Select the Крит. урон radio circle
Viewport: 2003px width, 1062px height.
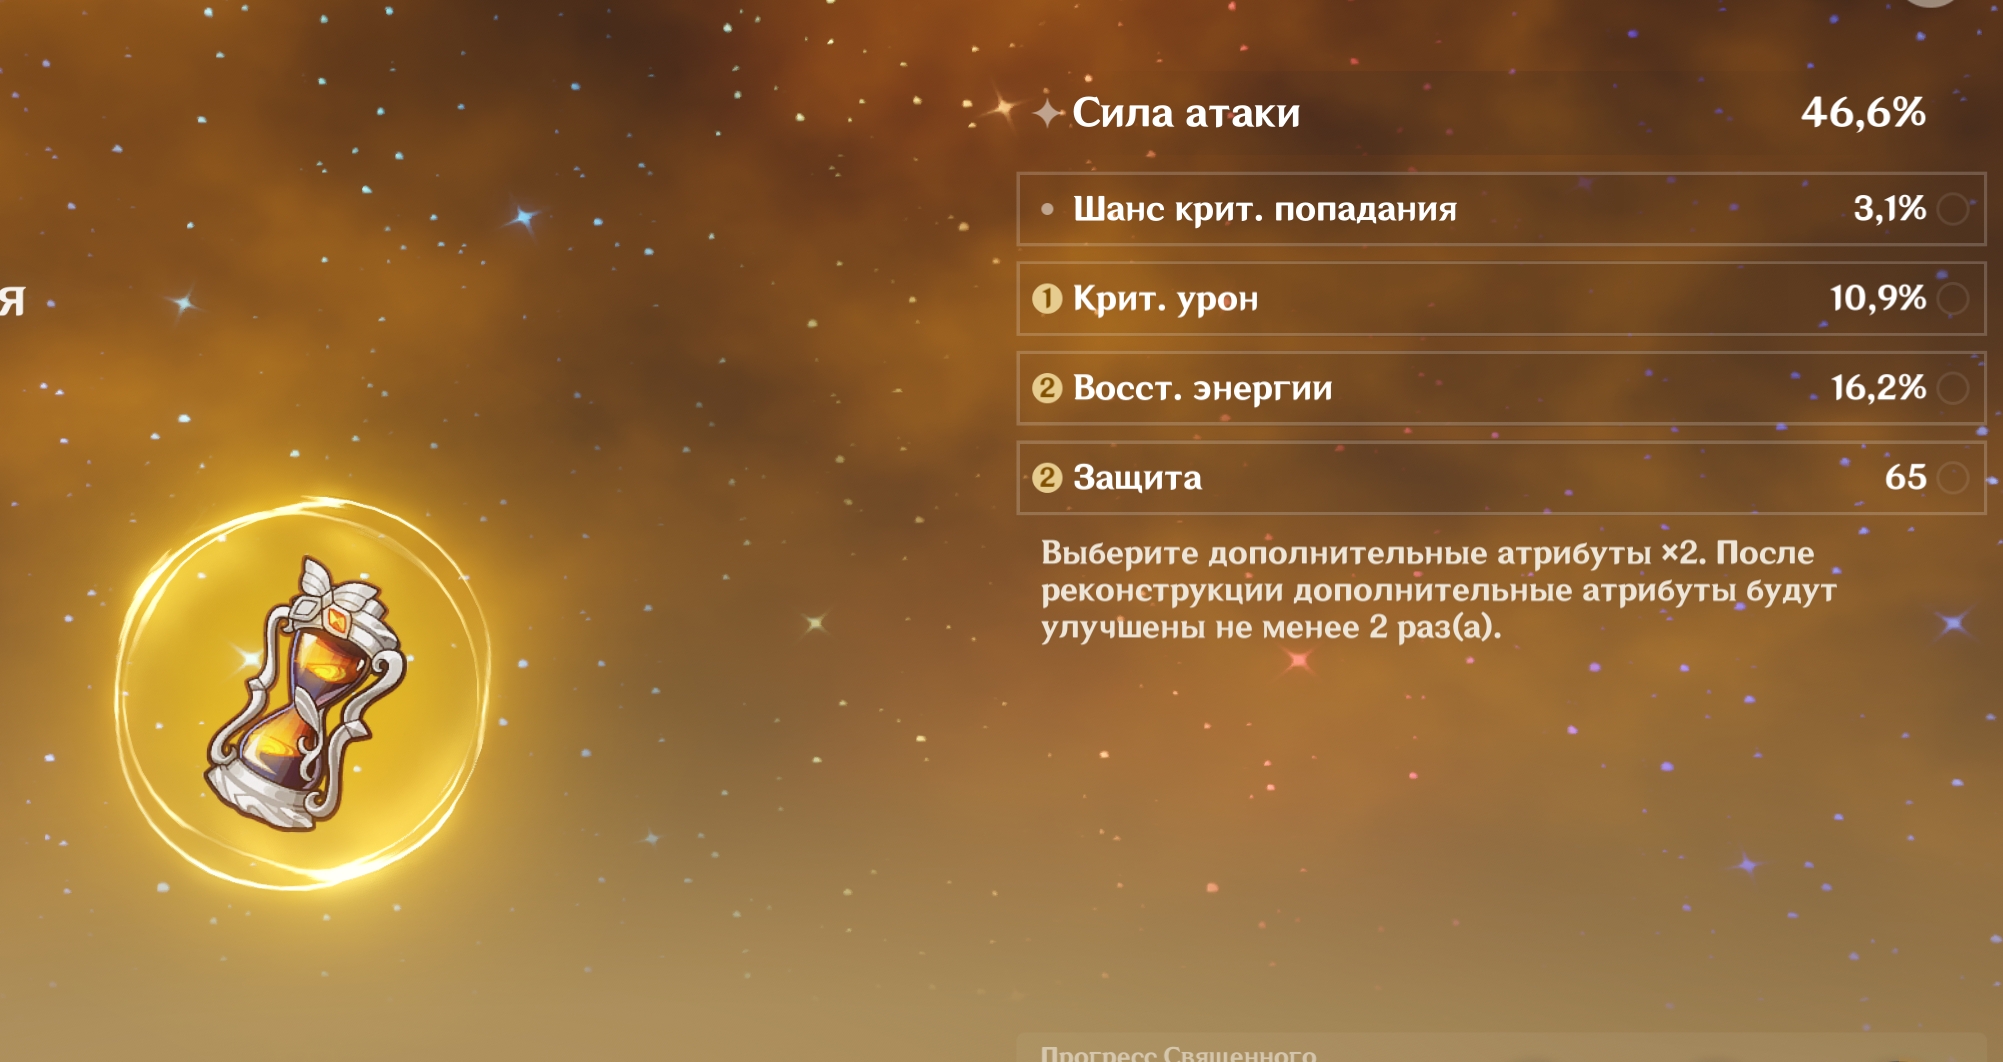click(x=1952, y=298)
